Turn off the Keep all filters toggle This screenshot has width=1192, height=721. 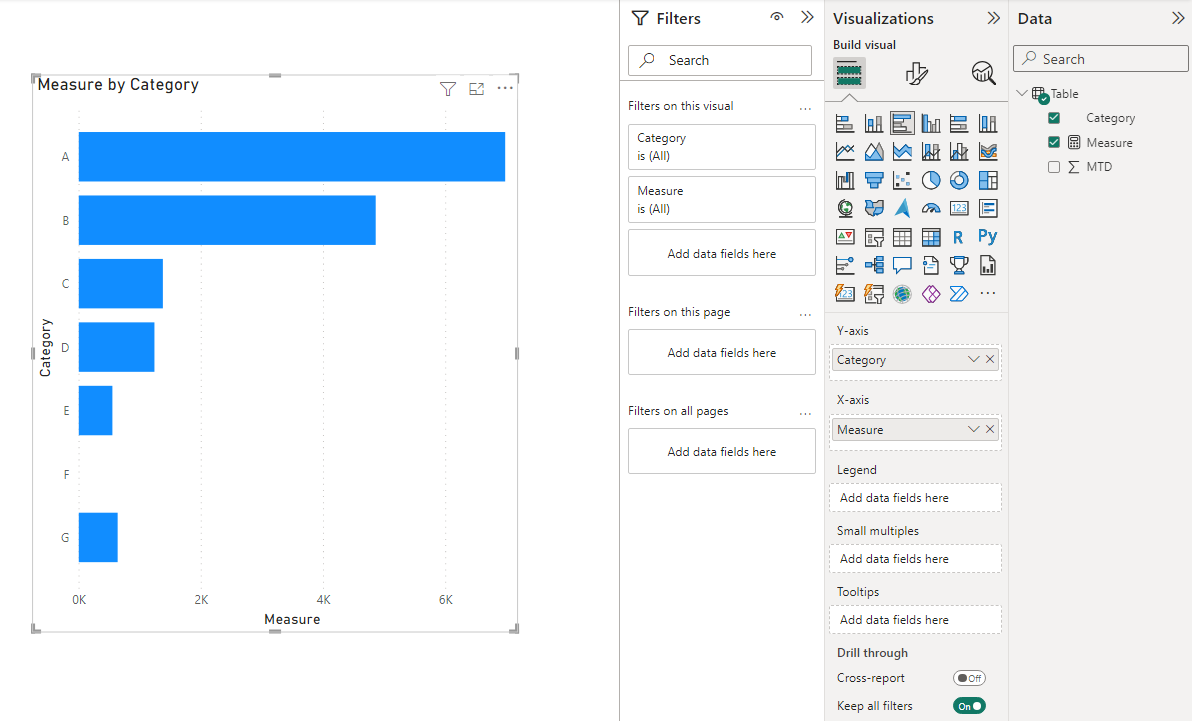pos(969,706)
